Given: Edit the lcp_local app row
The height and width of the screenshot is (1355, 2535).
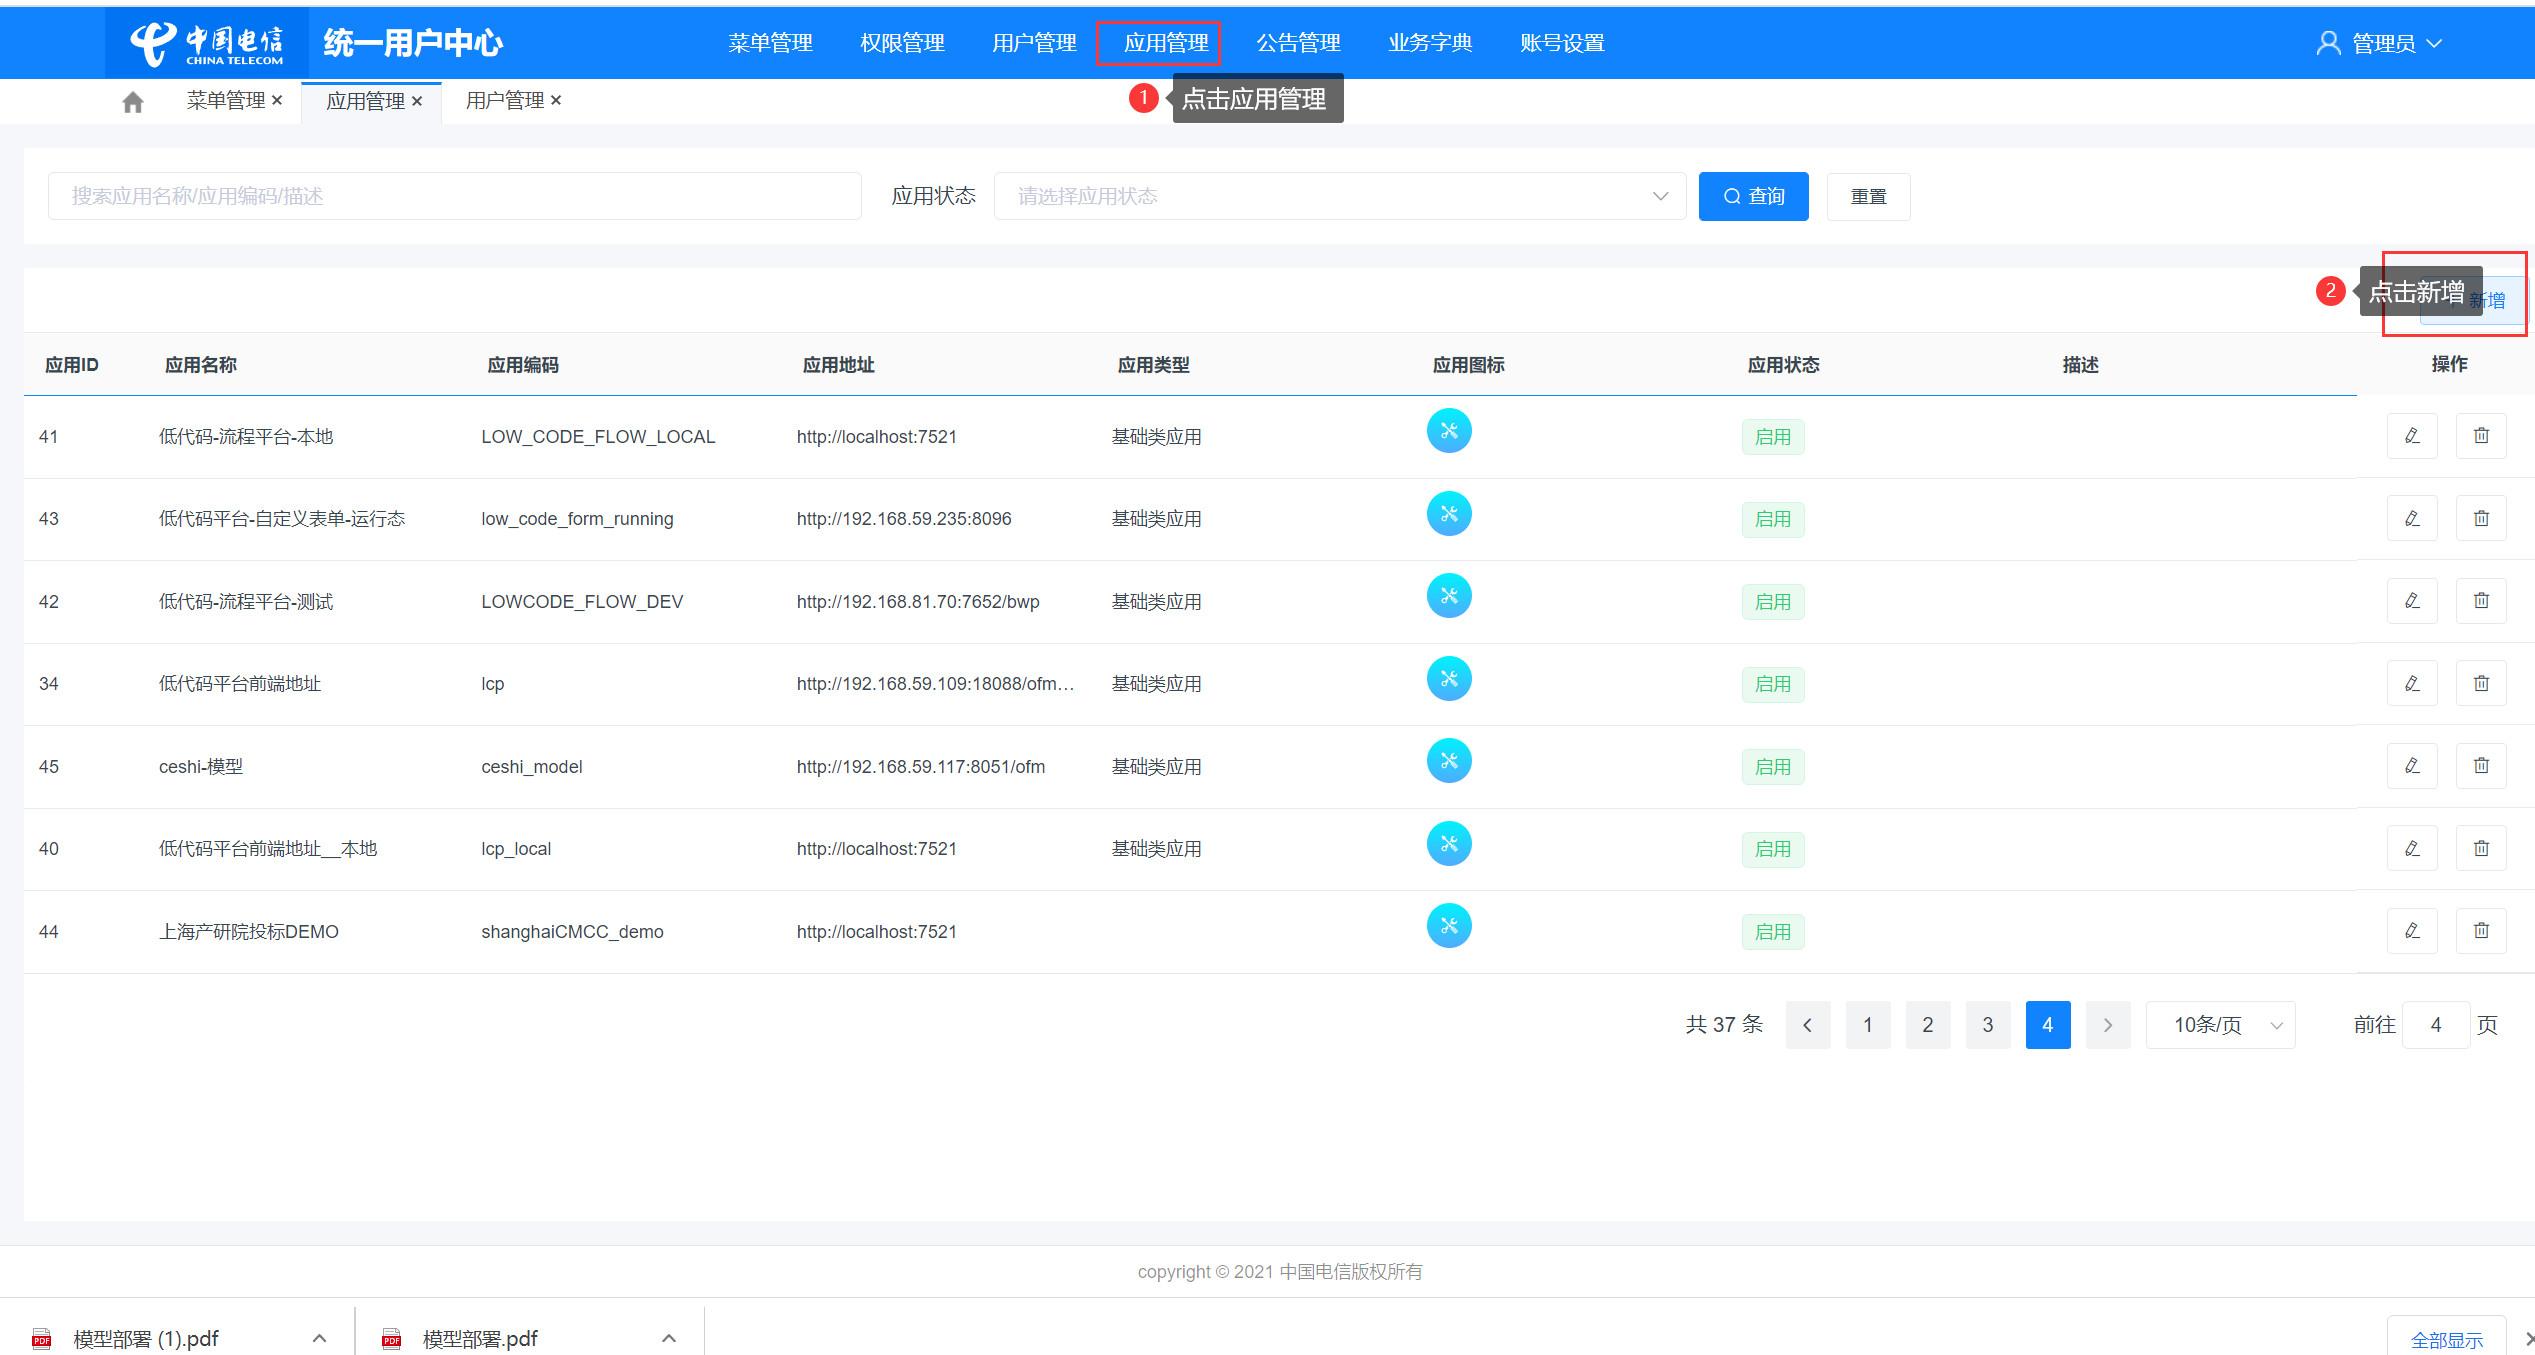Looking at the screenshot, I should tap(2412, 848).
